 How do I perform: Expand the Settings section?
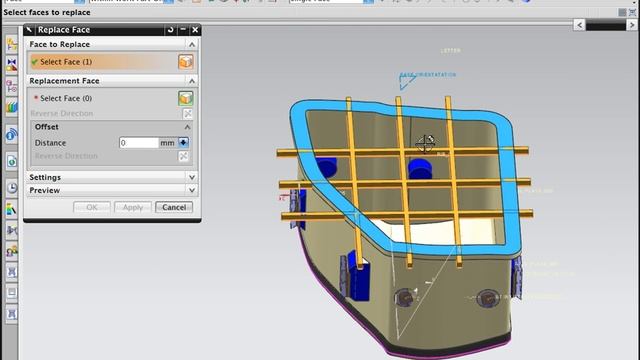point(192,177)
